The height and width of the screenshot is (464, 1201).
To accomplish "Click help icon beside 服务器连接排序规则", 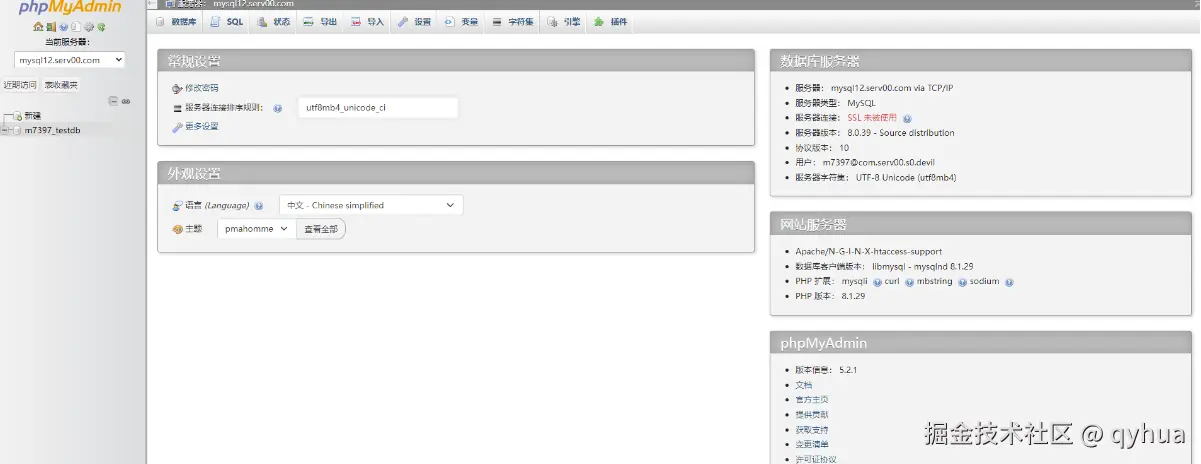I will pos(277,108).
